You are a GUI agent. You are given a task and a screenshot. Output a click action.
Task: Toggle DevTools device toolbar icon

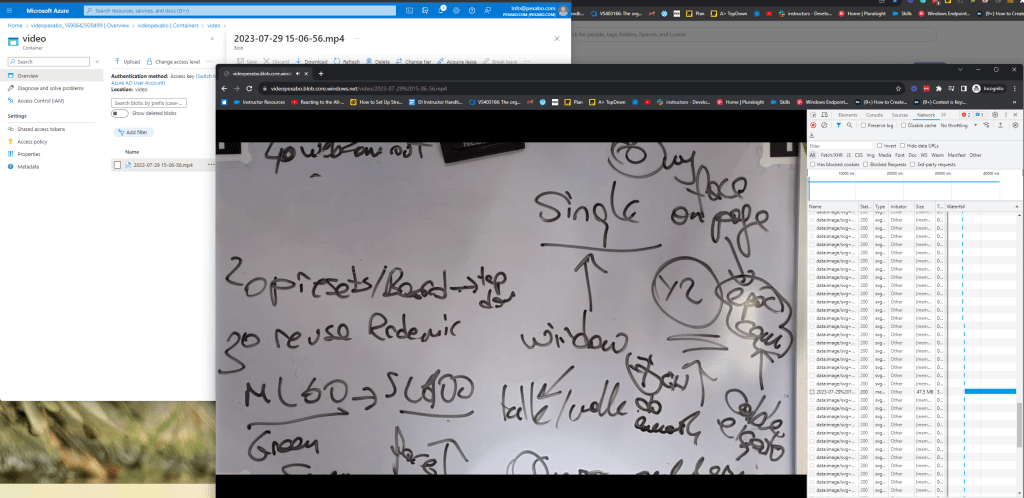click(824, 115)
